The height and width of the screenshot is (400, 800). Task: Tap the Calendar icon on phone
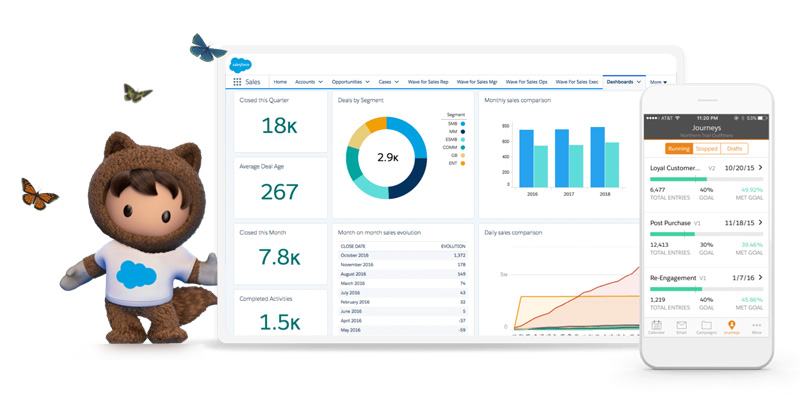pyautogui.click(x=656, y=325)
